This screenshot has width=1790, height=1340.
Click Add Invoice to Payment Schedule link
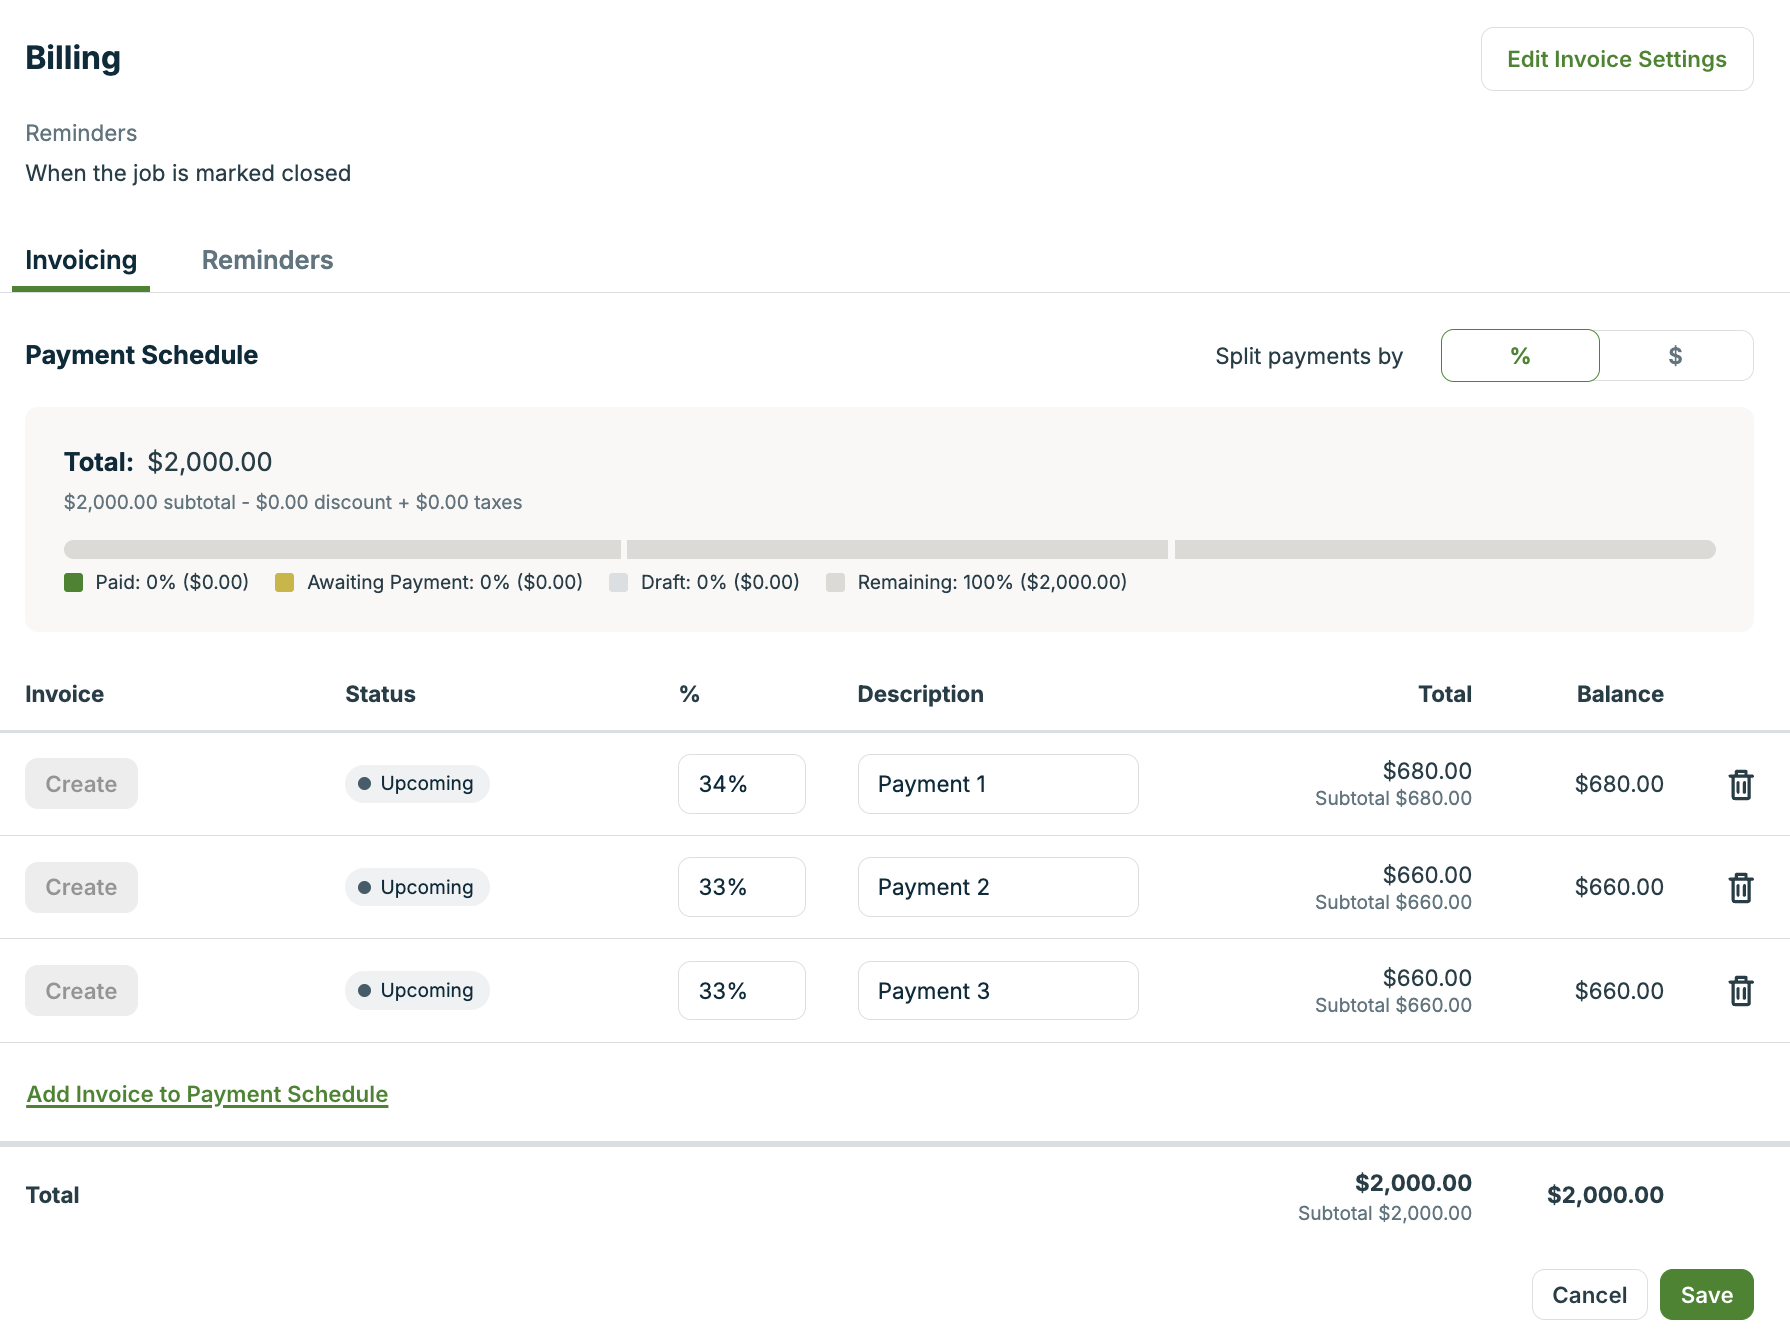pos(207,1094)
